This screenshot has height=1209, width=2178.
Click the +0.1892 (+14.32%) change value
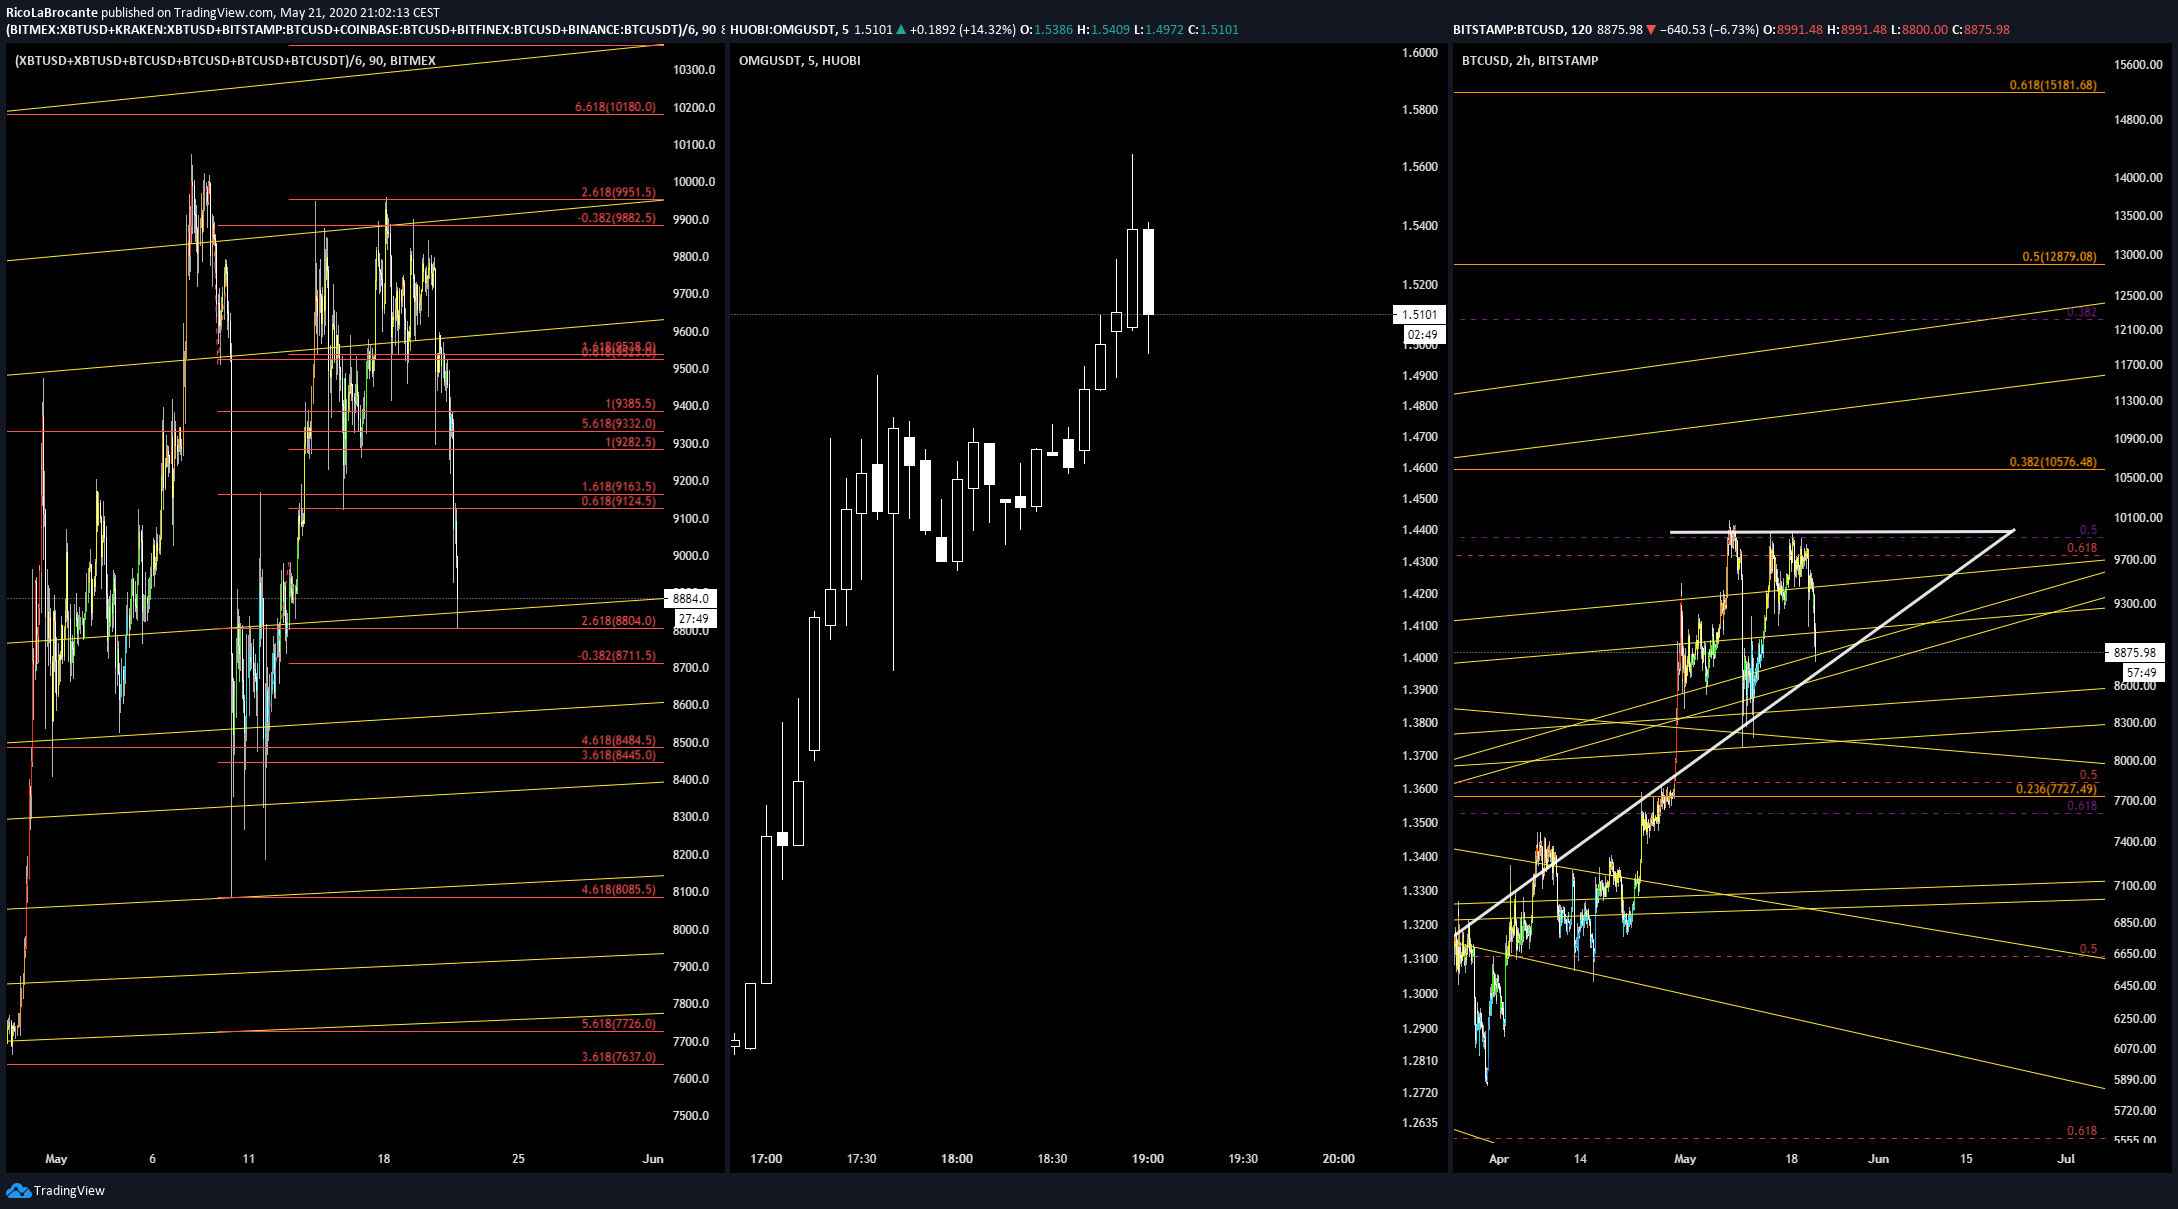[962, 30]
